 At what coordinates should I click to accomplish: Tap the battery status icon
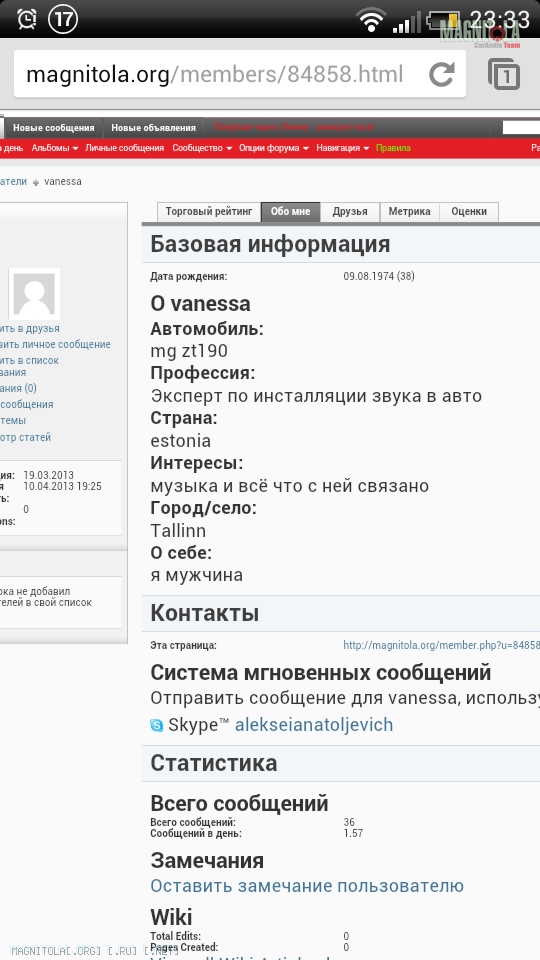(x=444, y=21)
